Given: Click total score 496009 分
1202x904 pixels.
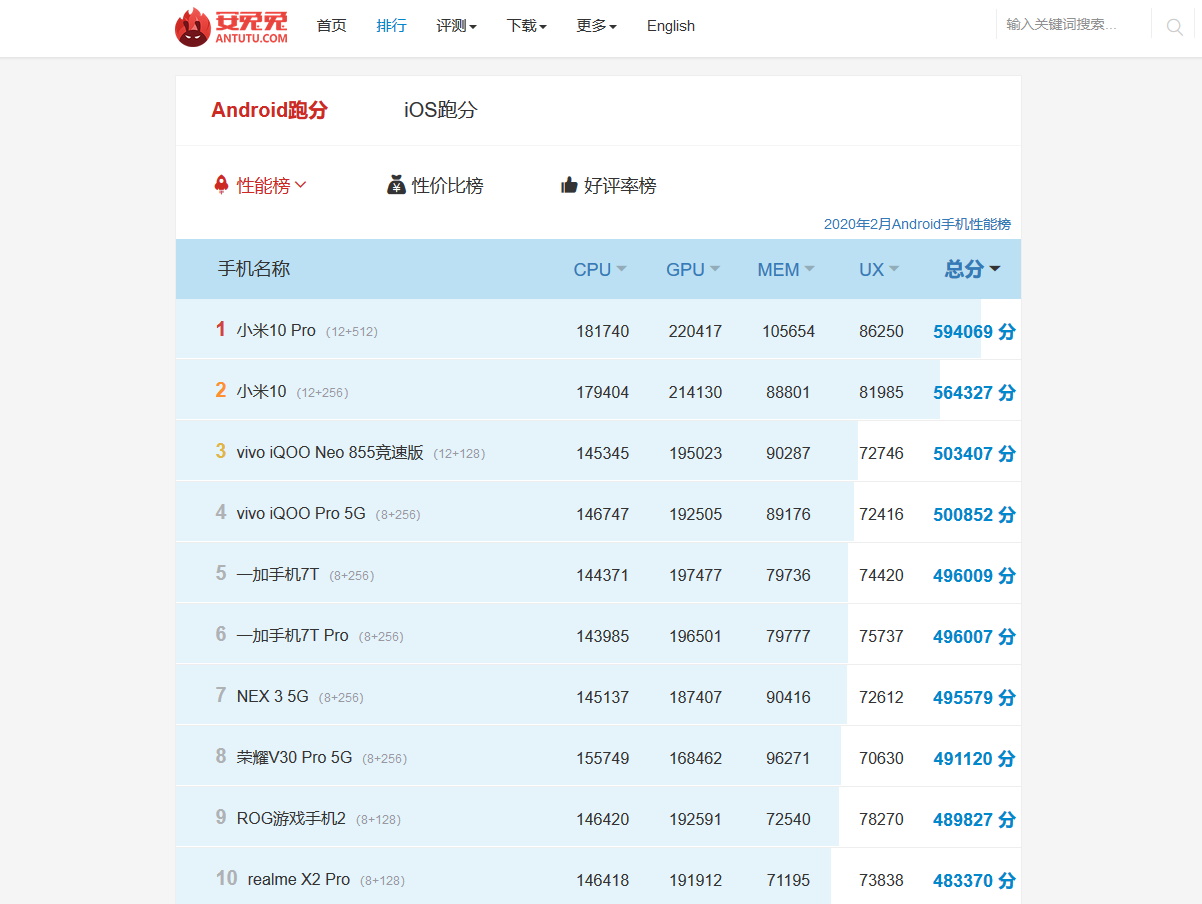Looking at the screenshot, I should click(974, 575).
